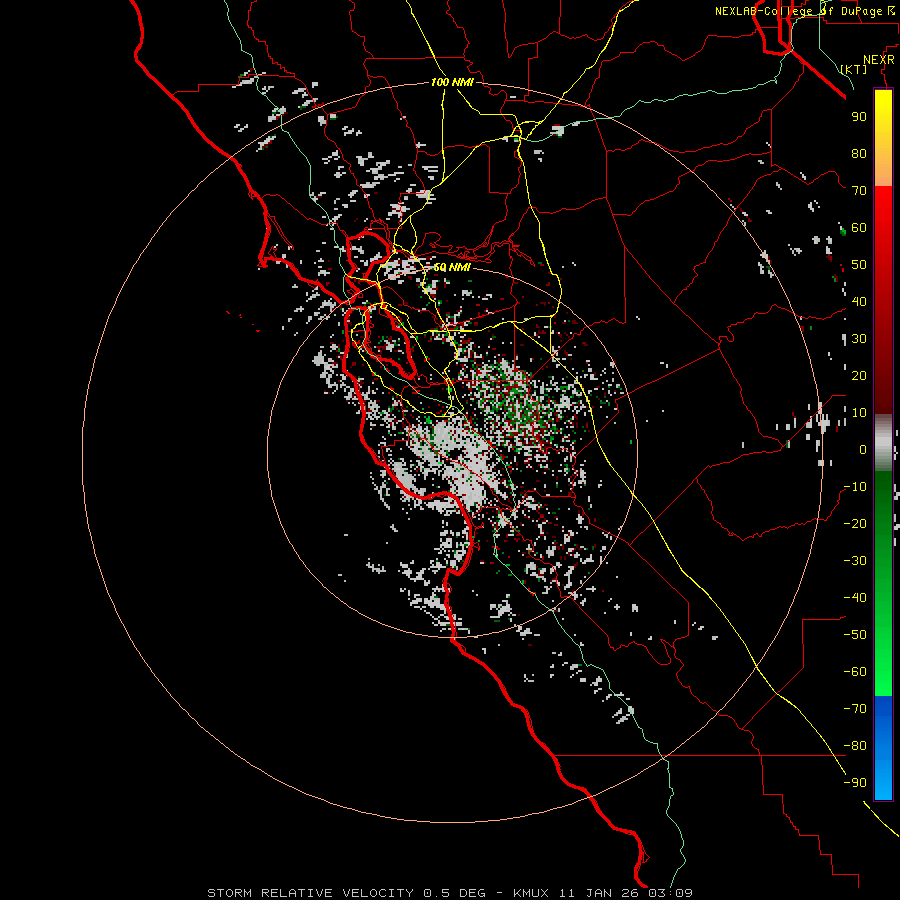Pick the bright red segment of the color bar
The image size is (900, 900).
click(883, 210)
